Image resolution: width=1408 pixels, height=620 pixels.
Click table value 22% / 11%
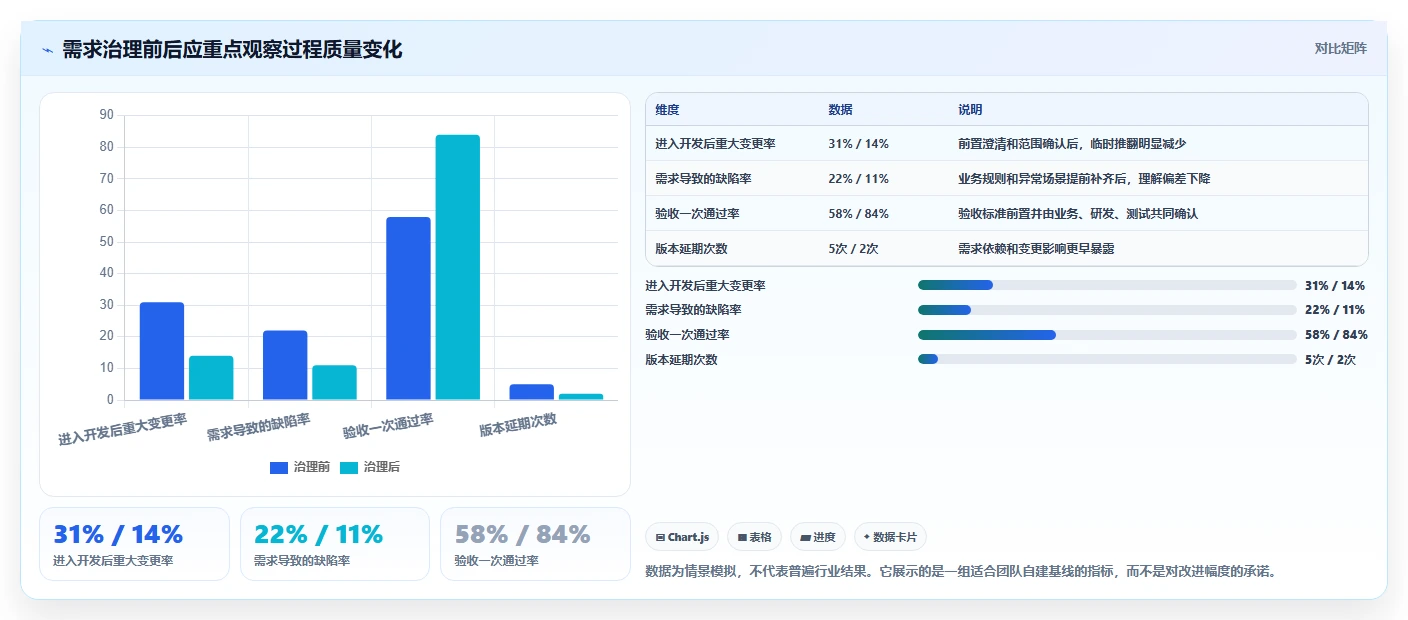point(858,179)
